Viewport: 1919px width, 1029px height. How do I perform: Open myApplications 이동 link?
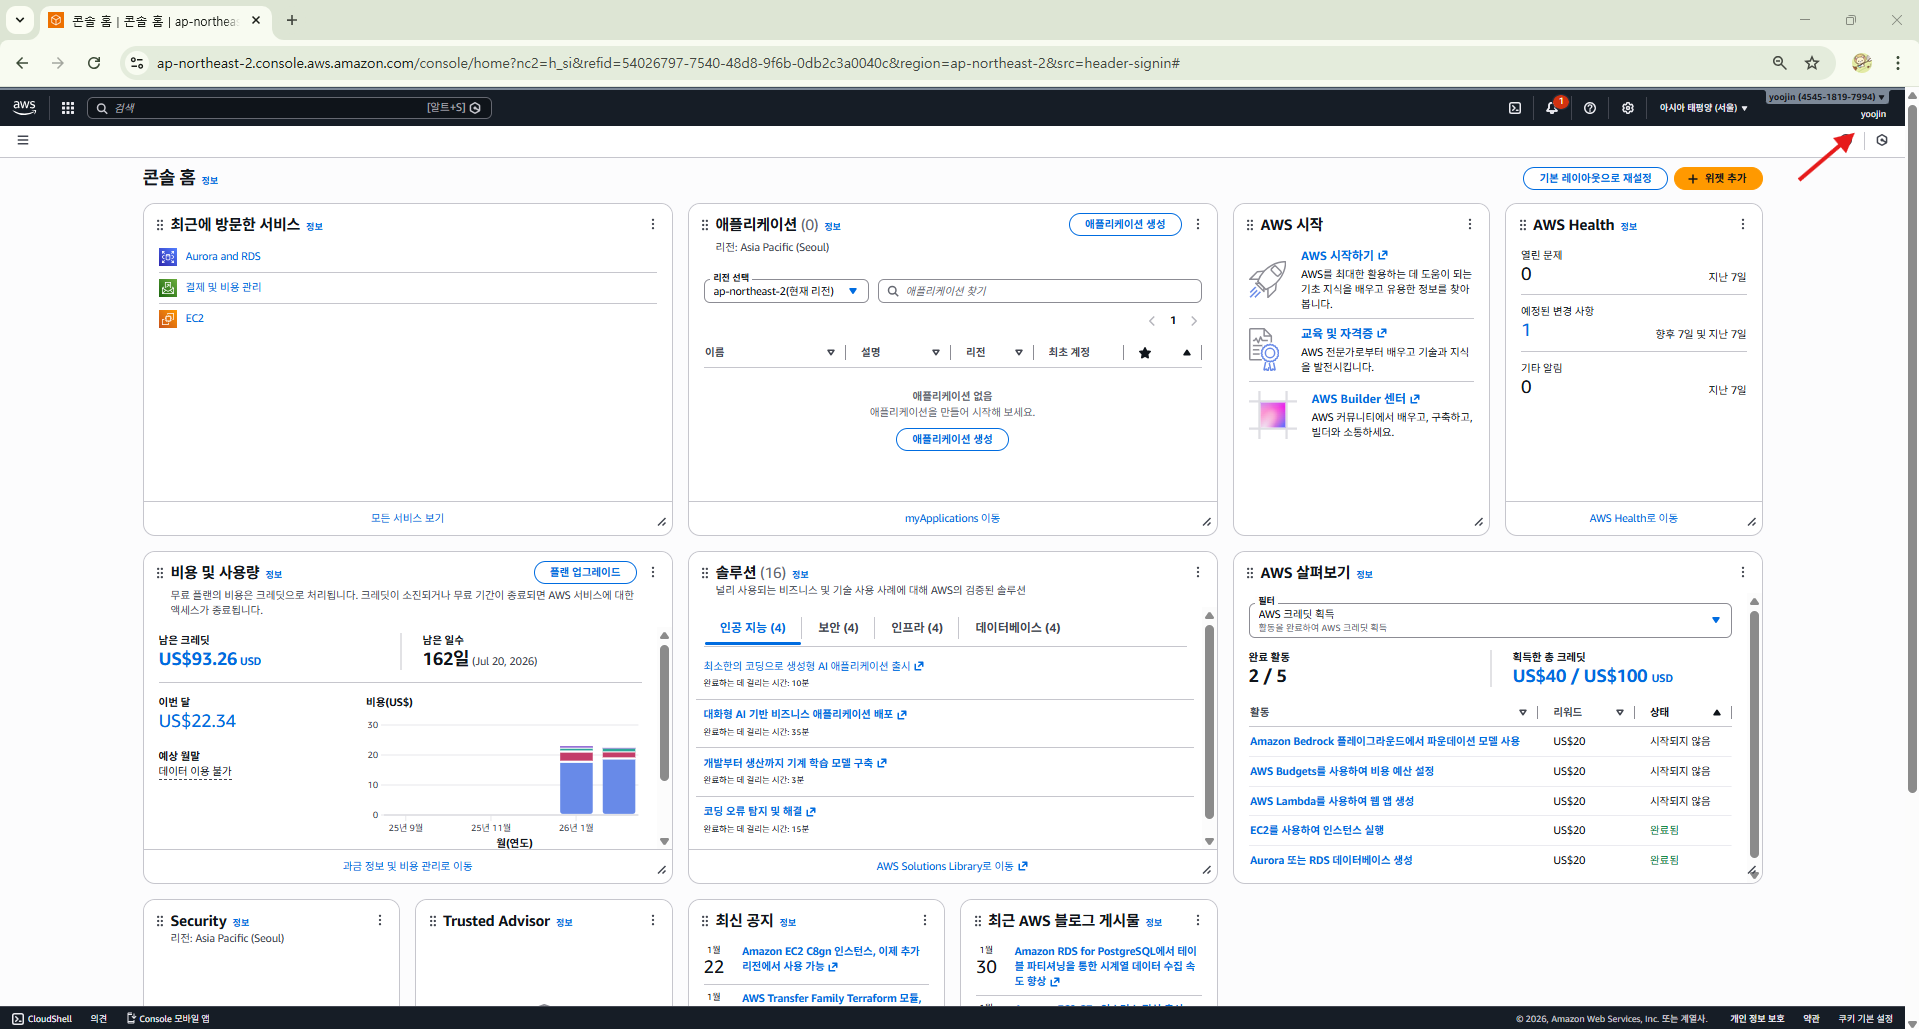coord(952,518)
